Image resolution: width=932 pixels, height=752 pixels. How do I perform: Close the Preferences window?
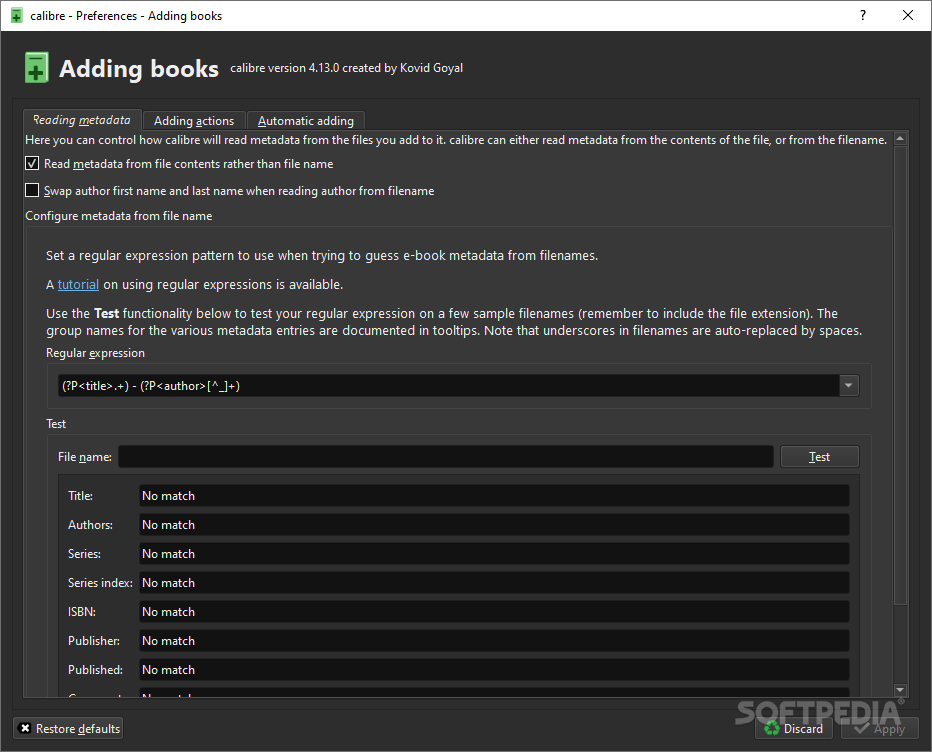click(x=908, y=15)
